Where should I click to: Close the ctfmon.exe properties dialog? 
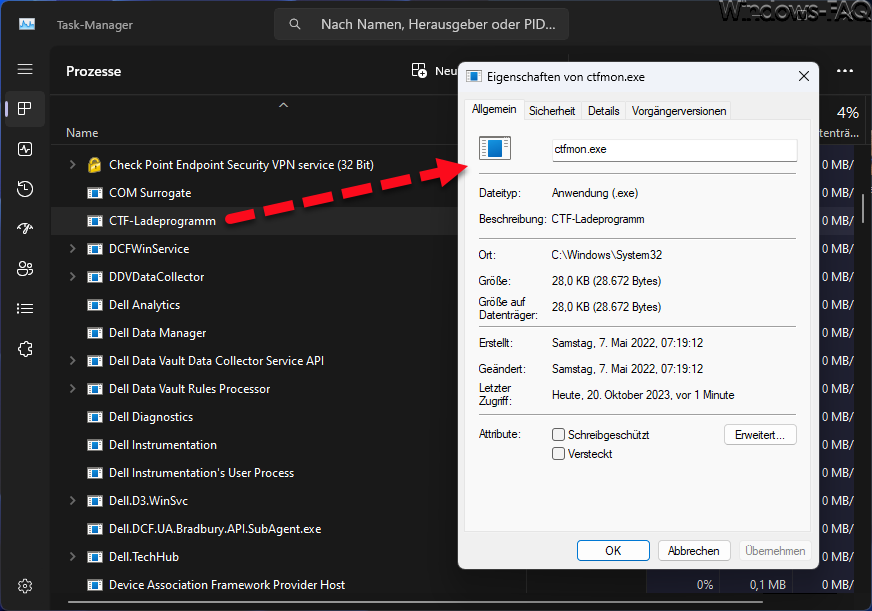click(804, 77)
